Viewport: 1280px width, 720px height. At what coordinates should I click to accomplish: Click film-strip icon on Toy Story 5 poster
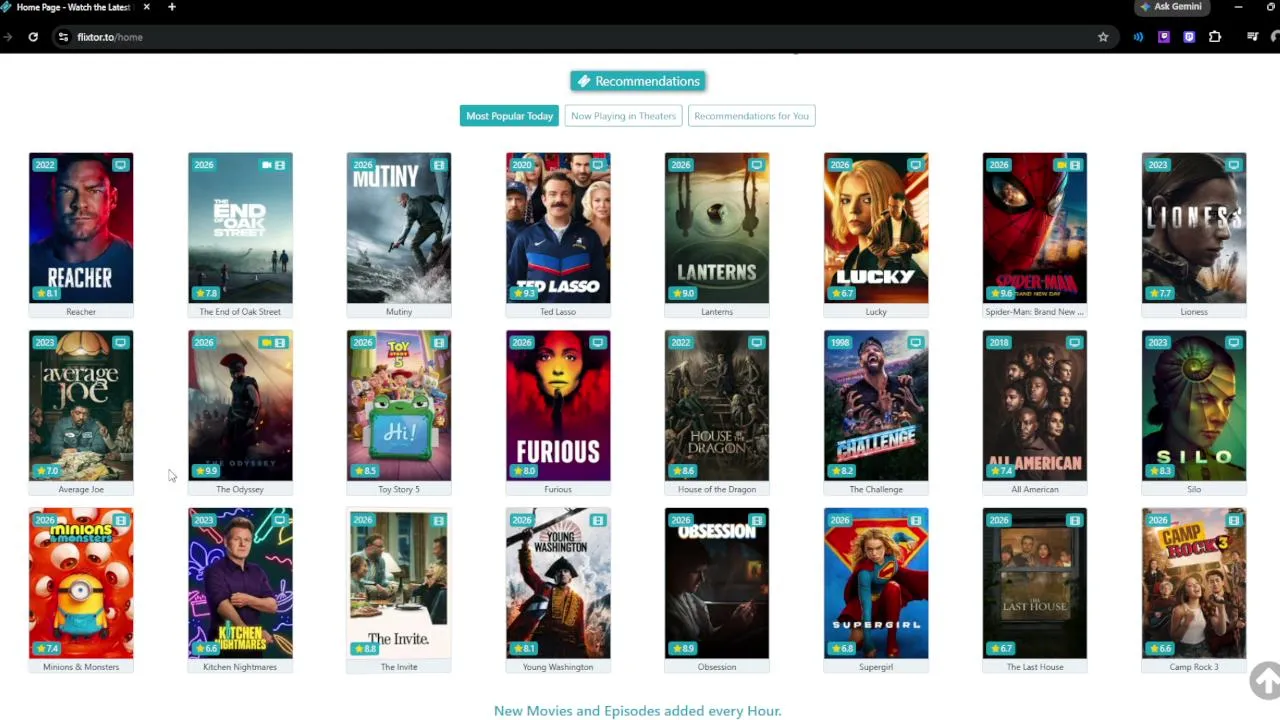coord(438,343)
